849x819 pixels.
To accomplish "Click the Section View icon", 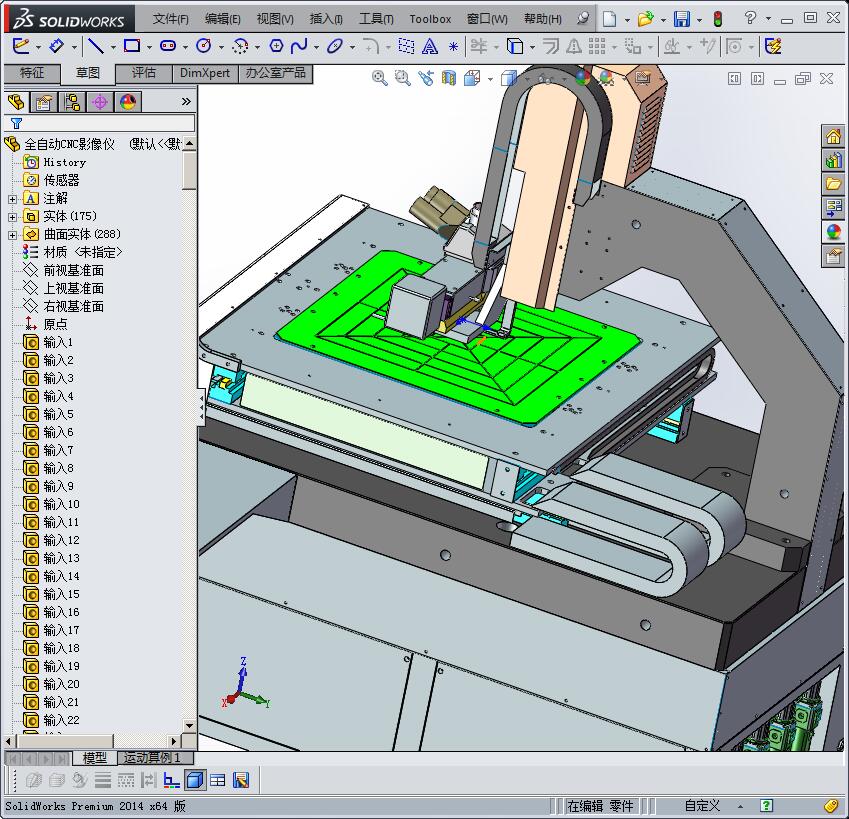I will click(449, 78).
